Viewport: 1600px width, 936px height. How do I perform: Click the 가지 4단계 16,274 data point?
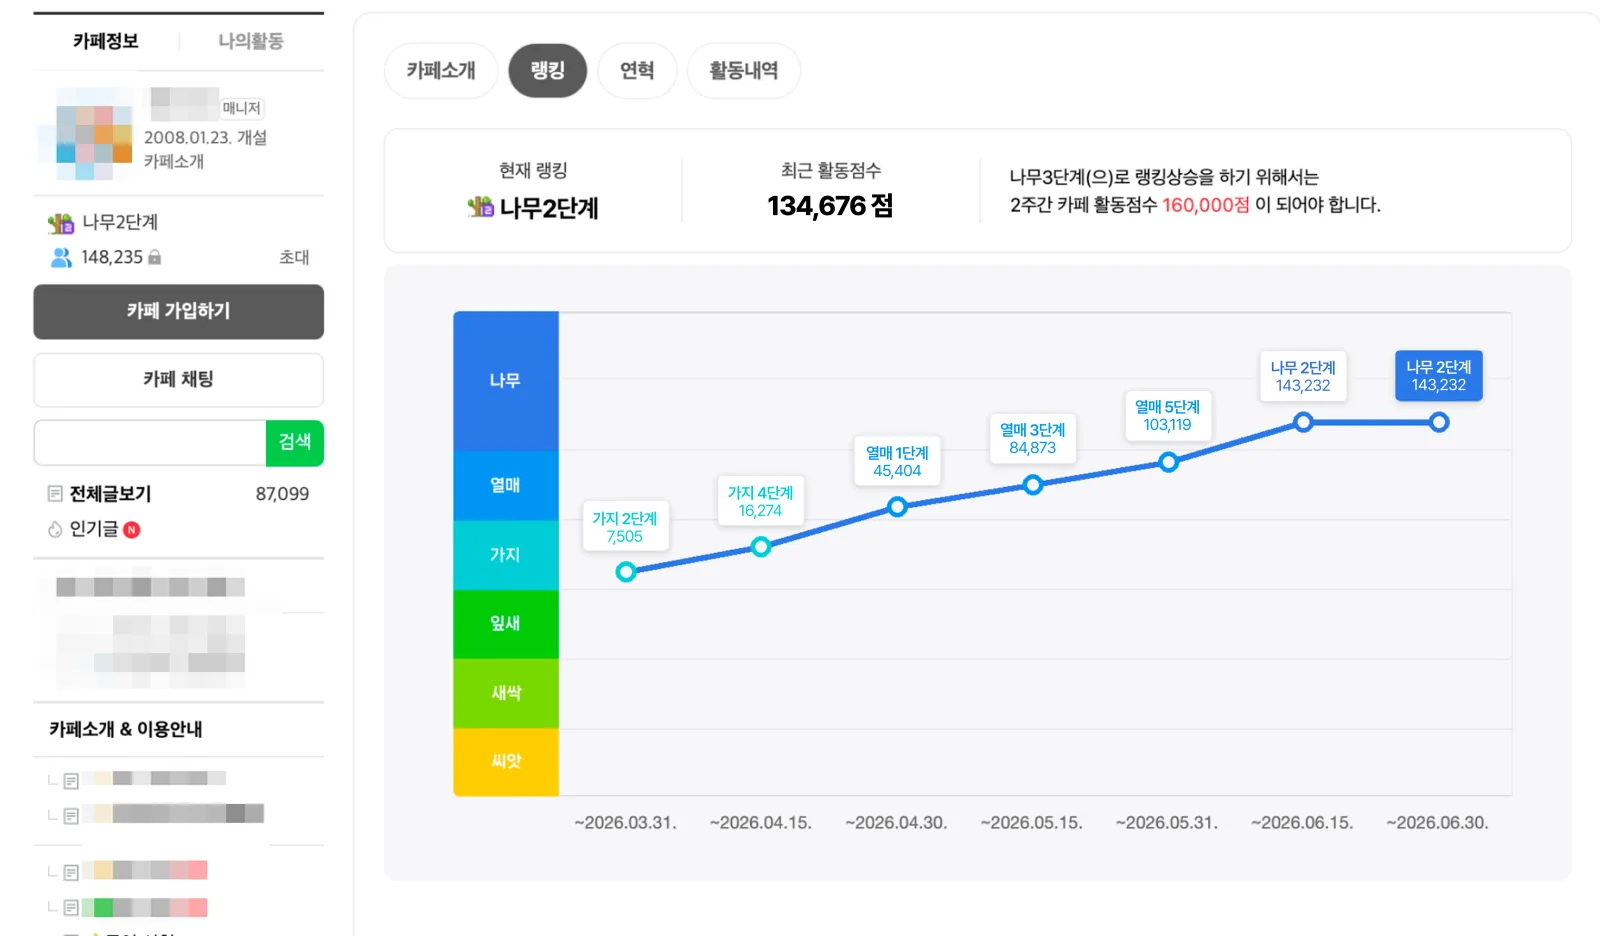[761, 547]
